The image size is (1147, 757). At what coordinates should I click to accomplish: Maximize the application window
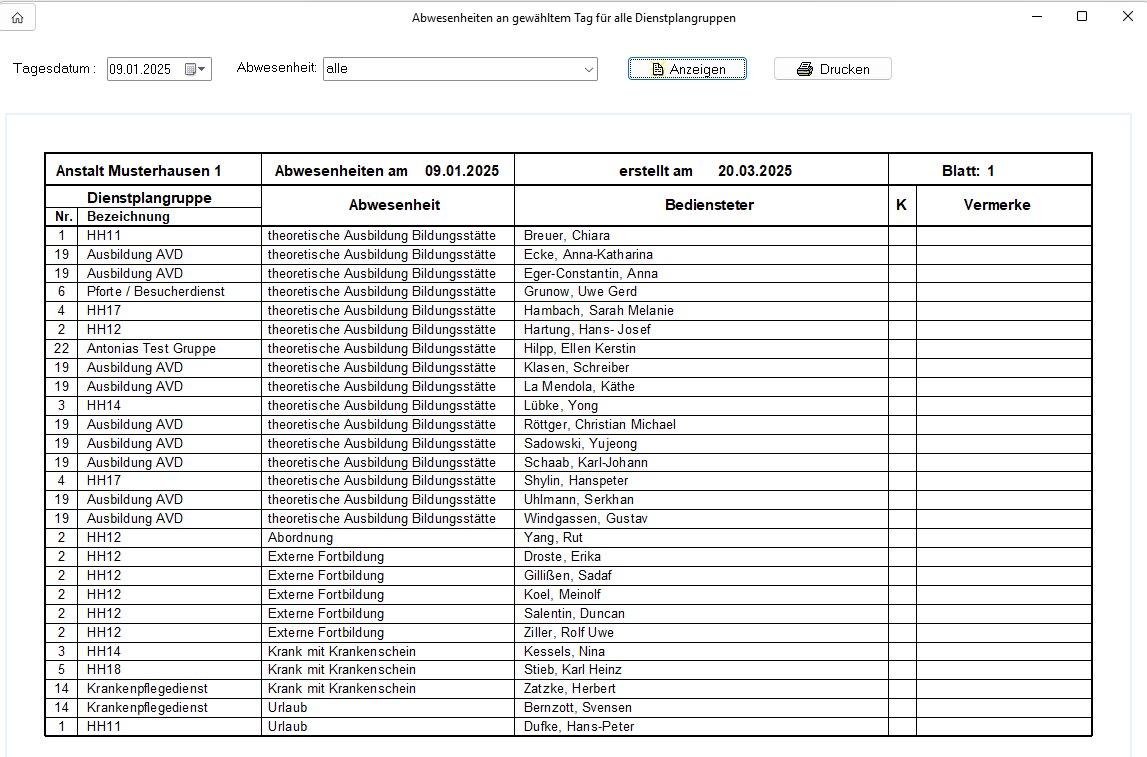(1082, 16)
